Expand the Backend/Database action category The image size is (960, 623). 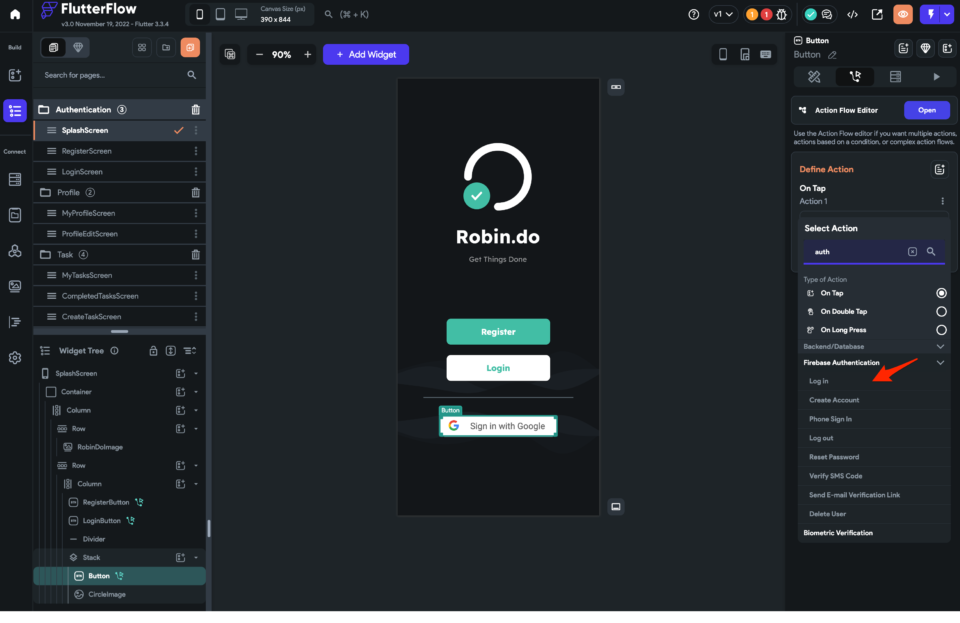click(939, 345)
